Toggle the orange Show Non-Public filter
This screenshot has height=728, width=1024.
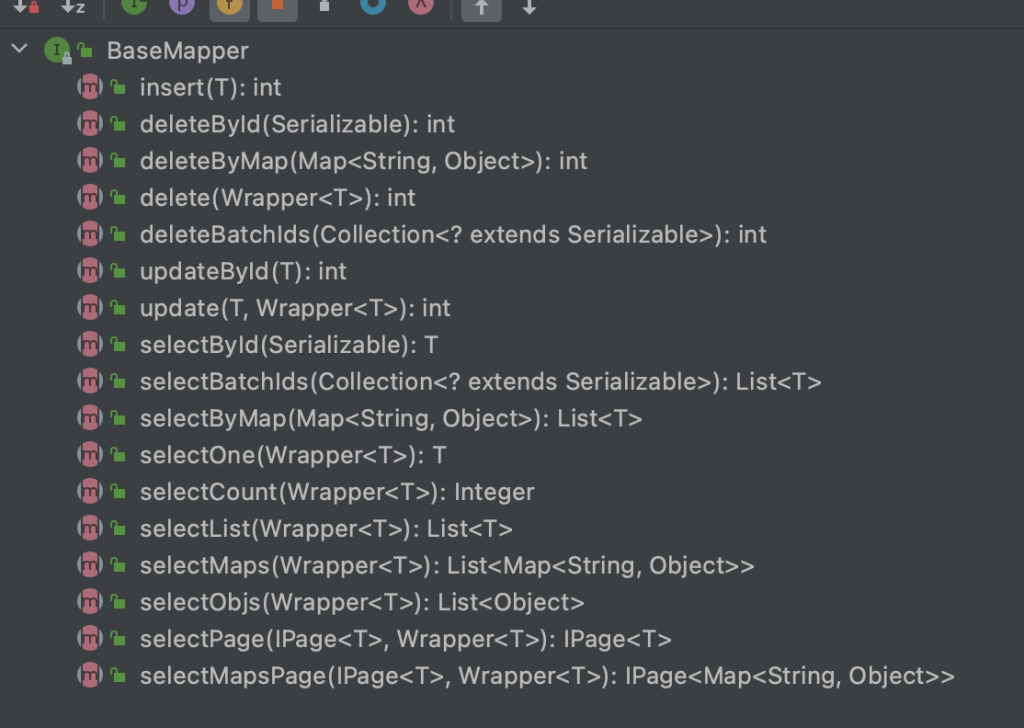[x=278, y=8]
